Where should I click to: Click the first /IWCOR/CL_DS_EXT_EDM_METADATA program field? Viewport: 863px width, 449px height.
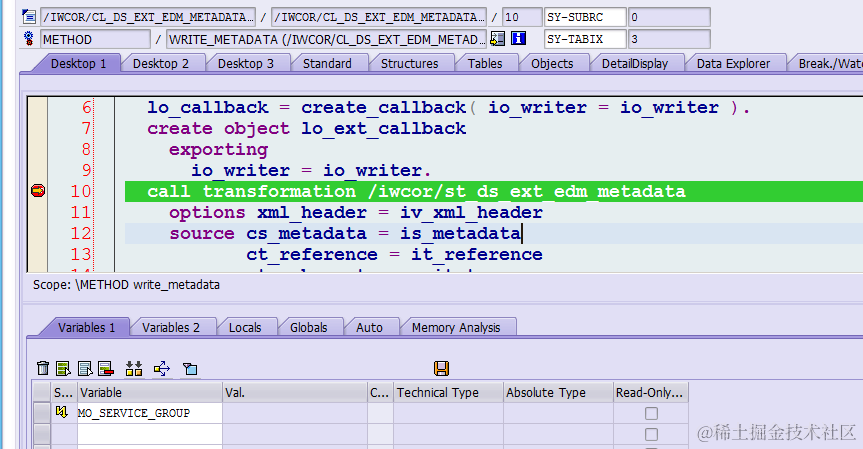point(148,17)
